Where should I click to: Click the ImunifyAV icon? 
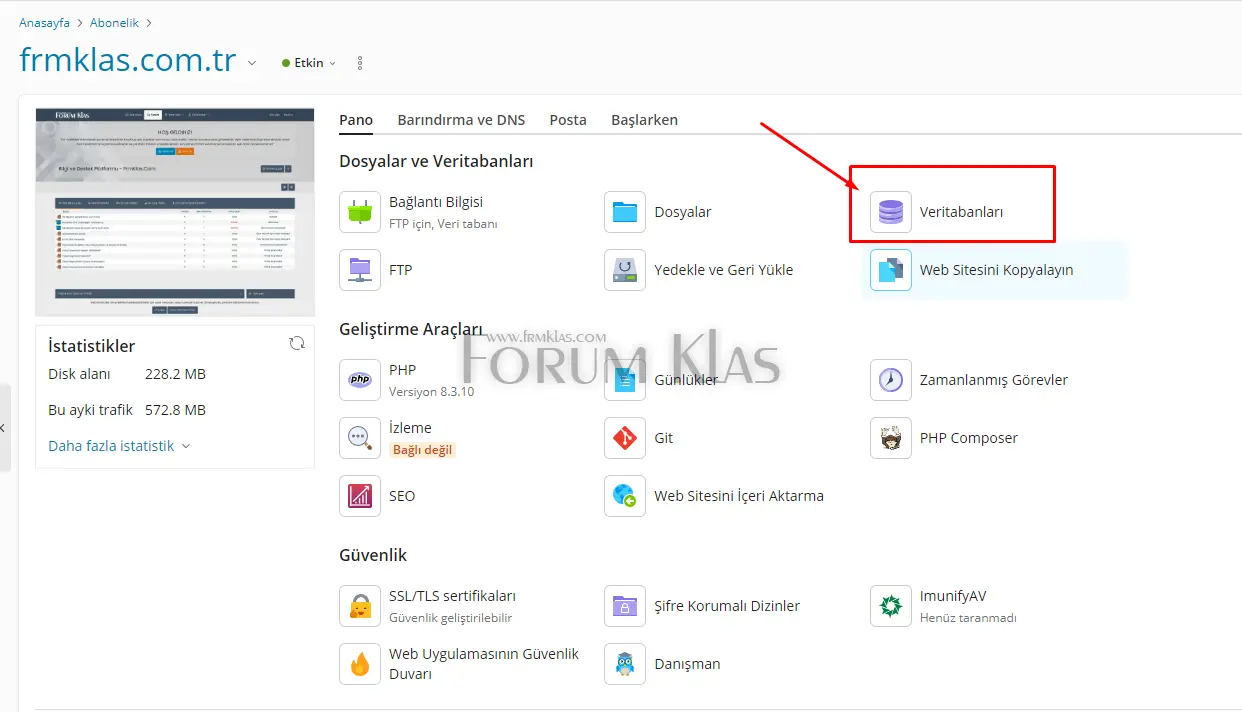(x=890, y=606)
